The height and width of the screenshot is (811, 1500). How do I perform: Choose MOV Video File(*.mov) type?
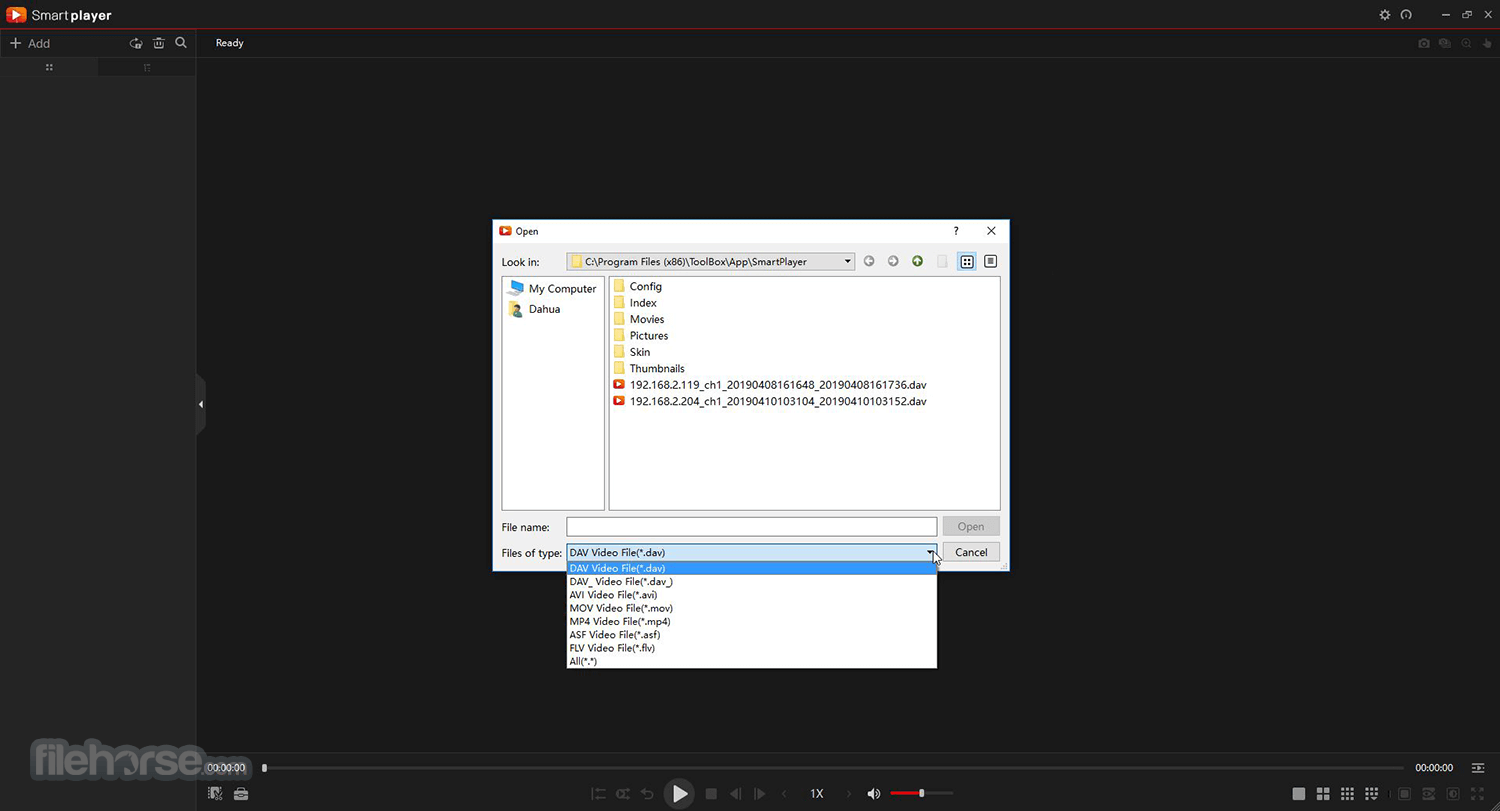[752, 608]
